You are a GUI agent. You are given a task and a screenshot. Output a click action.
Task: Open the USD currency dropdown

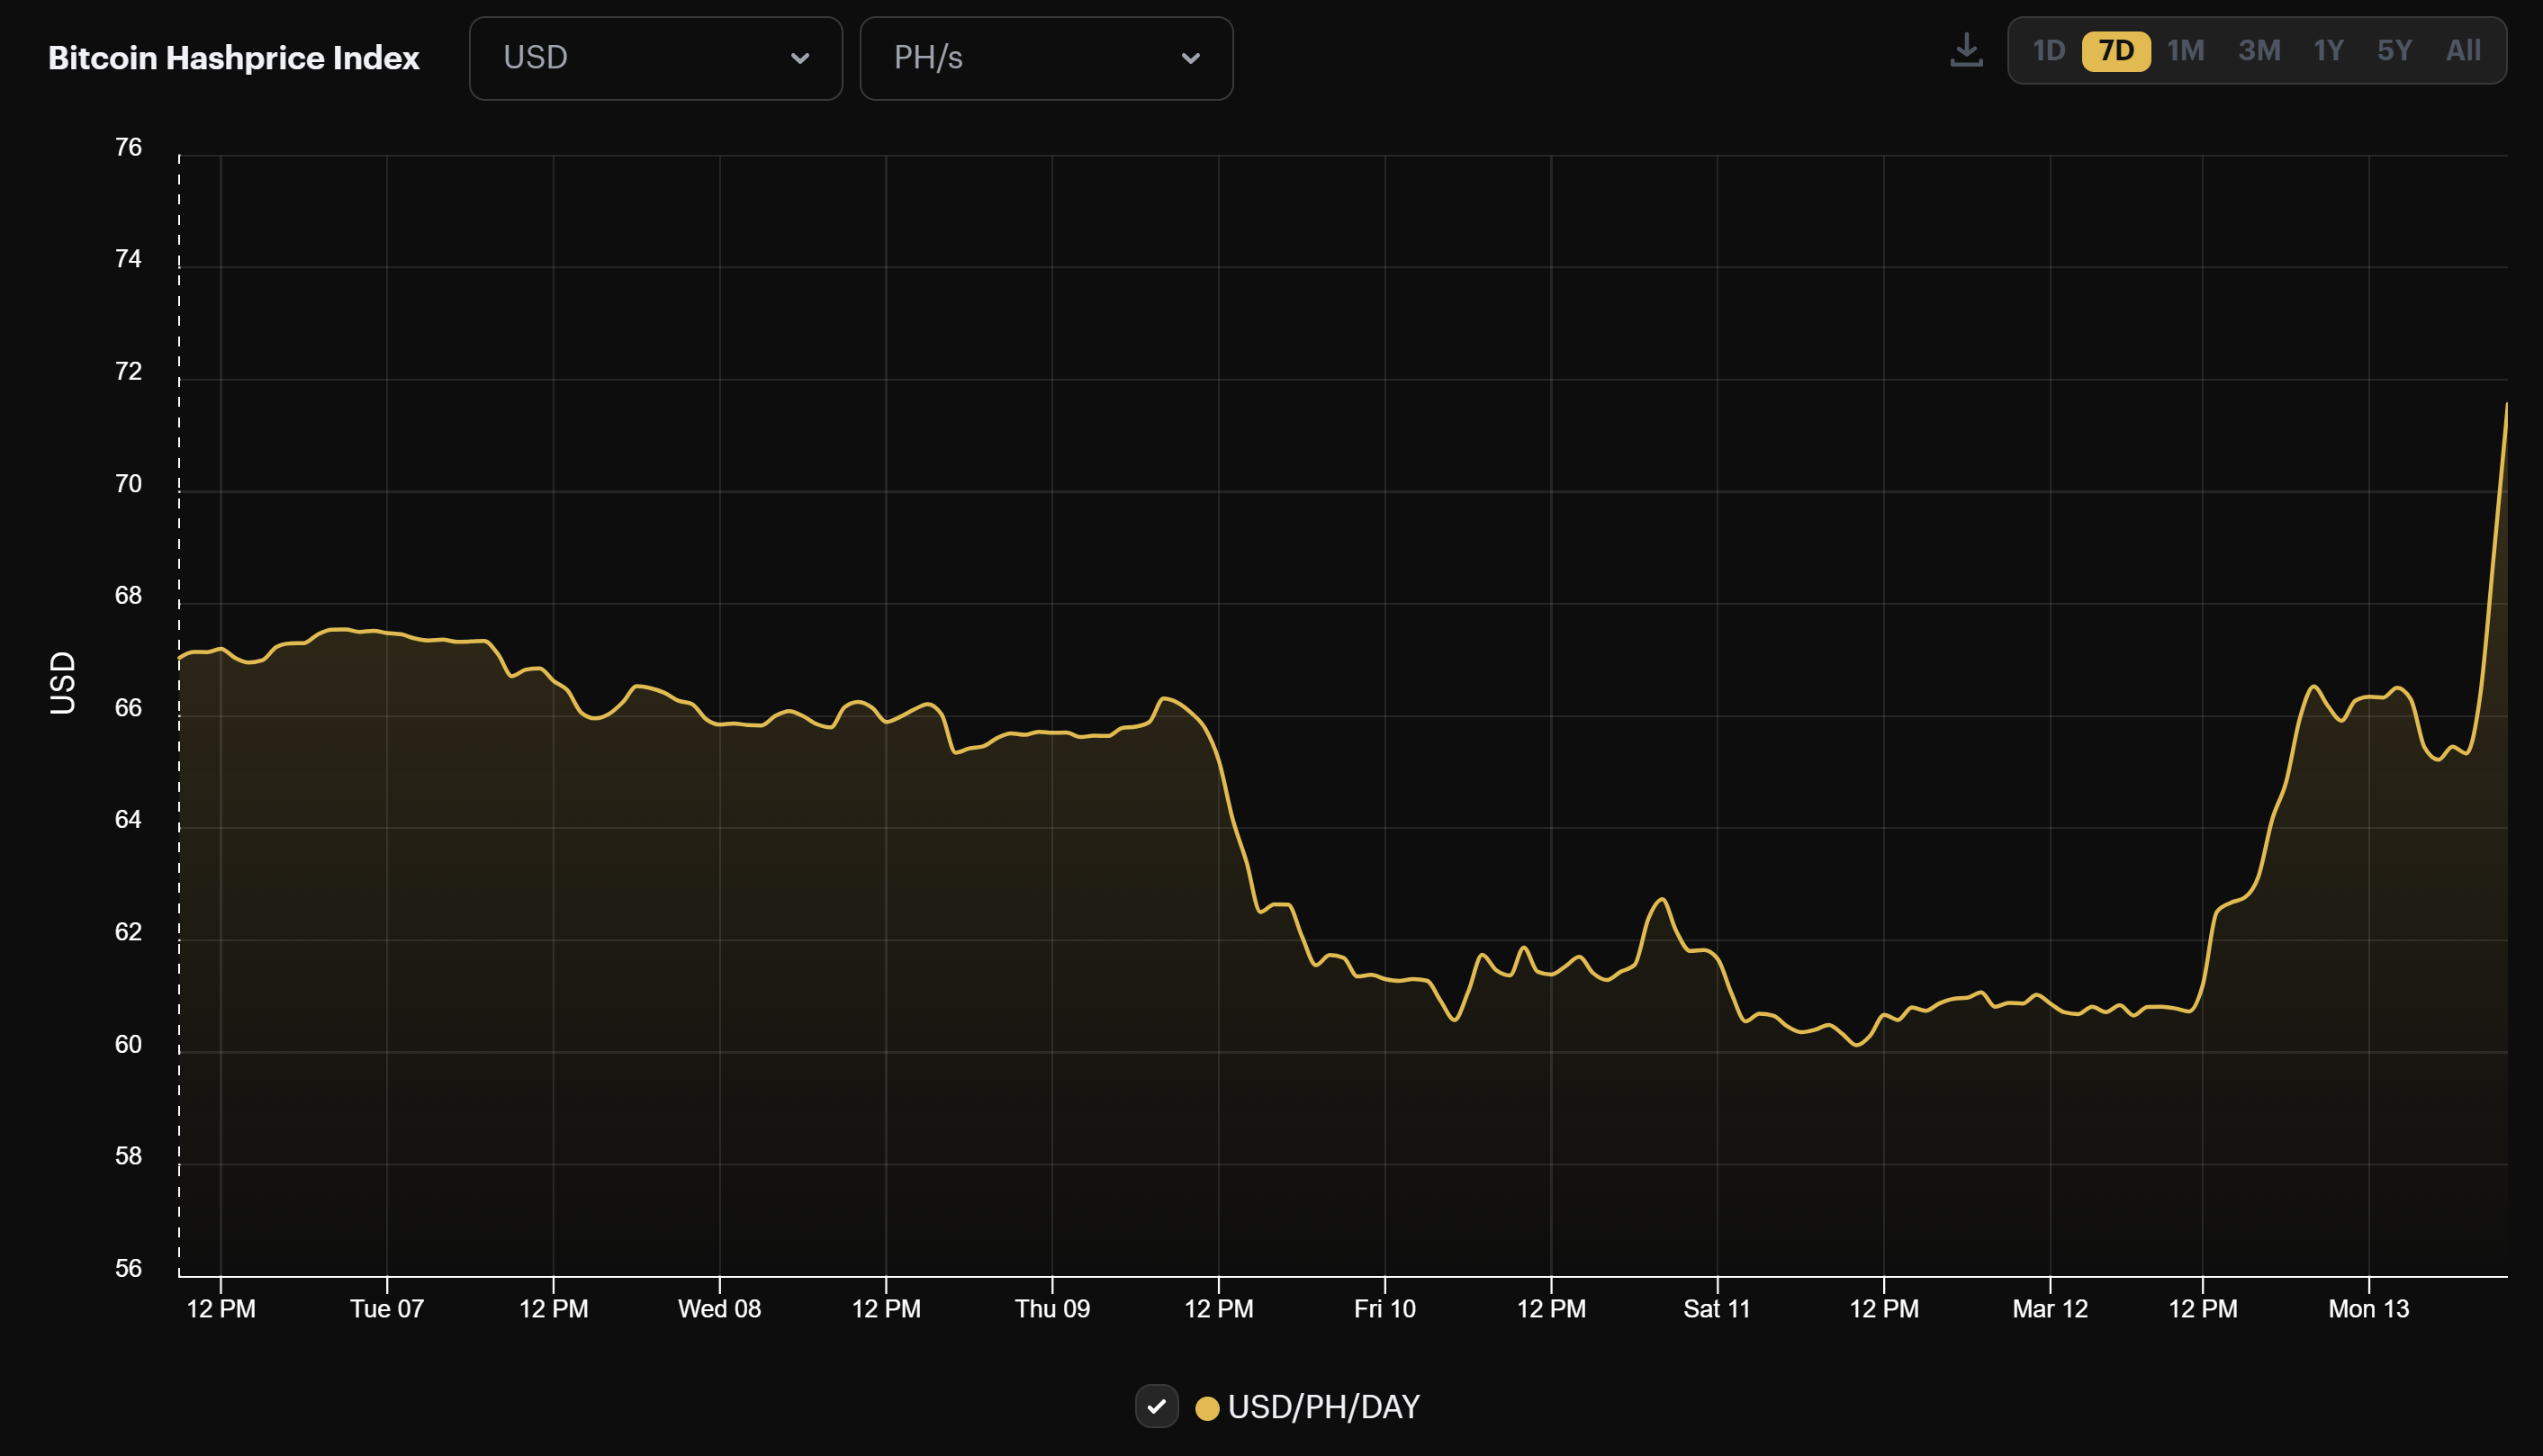(656, 58)
